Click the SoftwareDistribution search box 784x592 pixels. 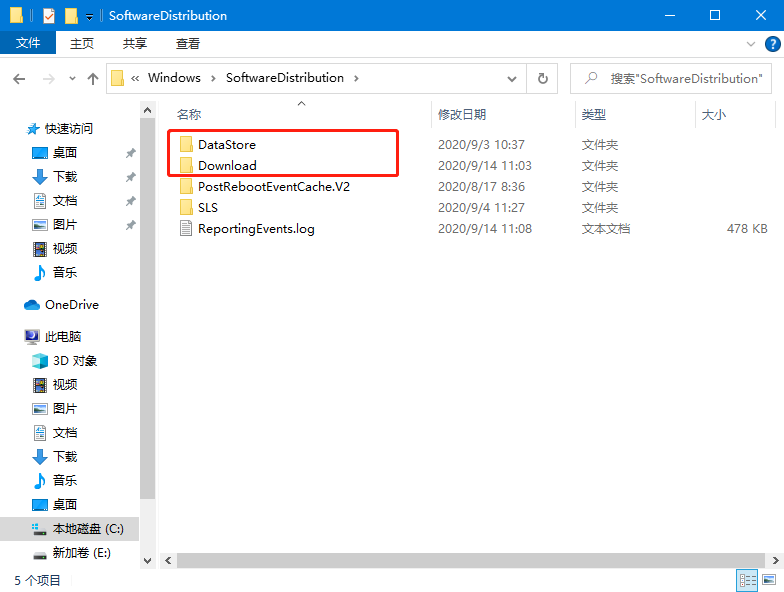[670, 78]
